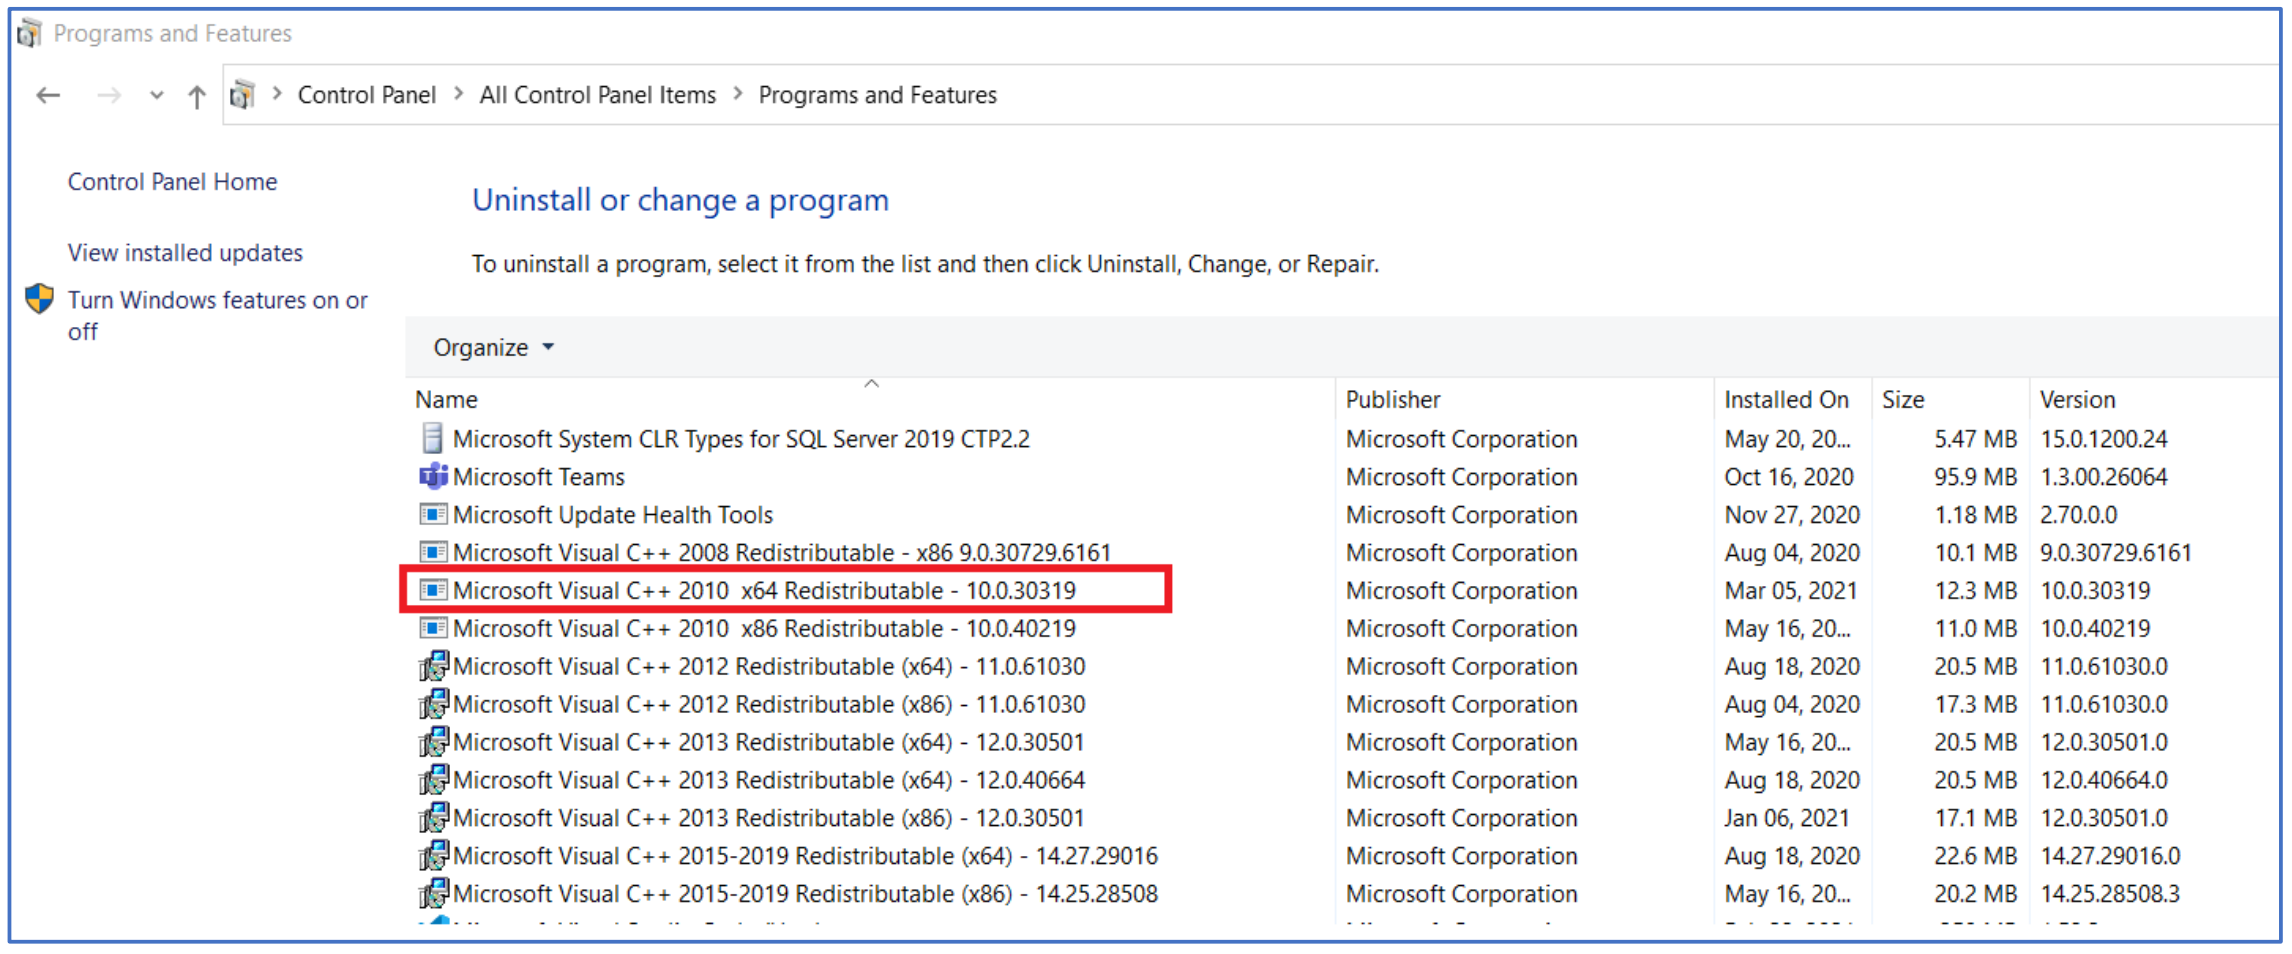Click the Forward navigation arrow
The height and width of the screenshot is (954, 2292).
[108, 96]
